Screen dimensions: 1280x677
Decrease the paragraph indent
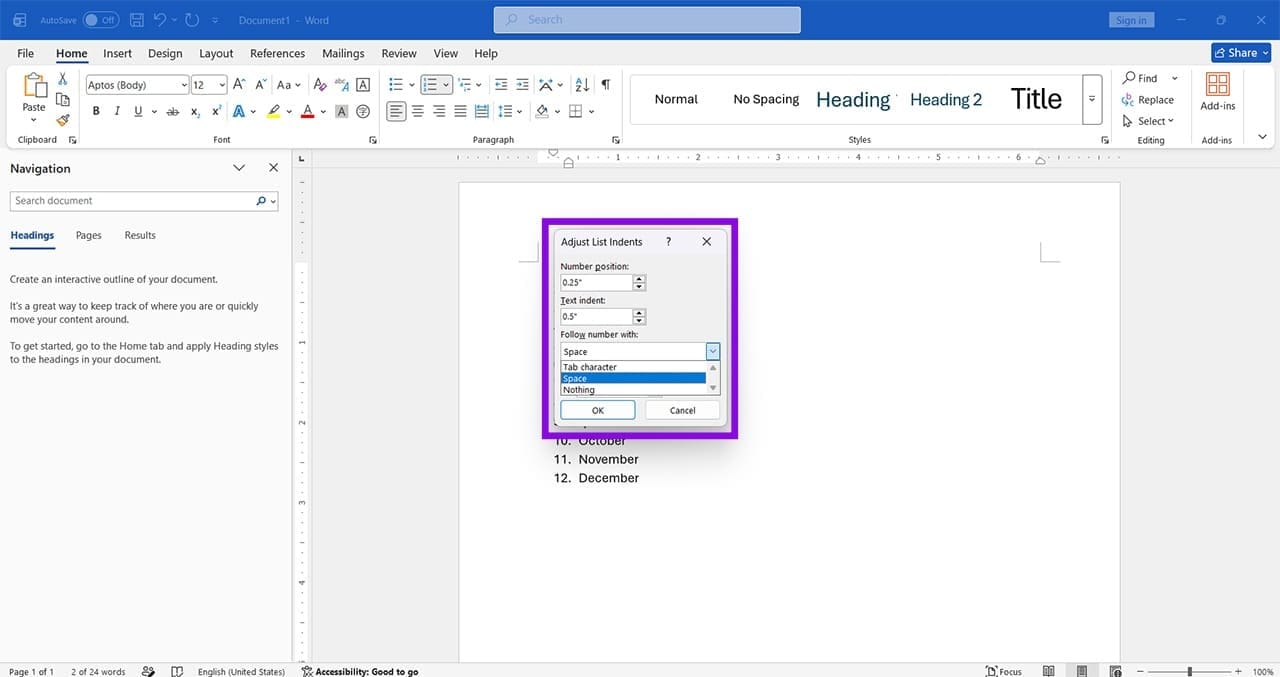pos(501,85)
